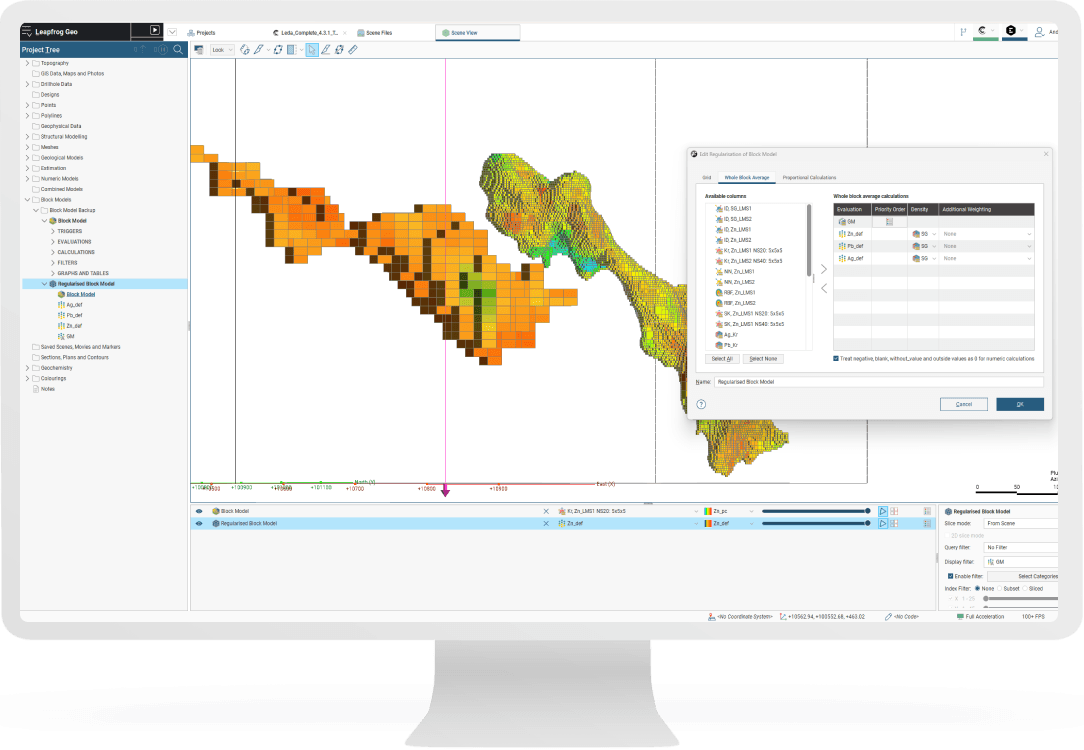Click the slicer icon right of the pencil
The width and height of the screenshot is (1084, 750).
pyautogui.click(x=277, y=50)
